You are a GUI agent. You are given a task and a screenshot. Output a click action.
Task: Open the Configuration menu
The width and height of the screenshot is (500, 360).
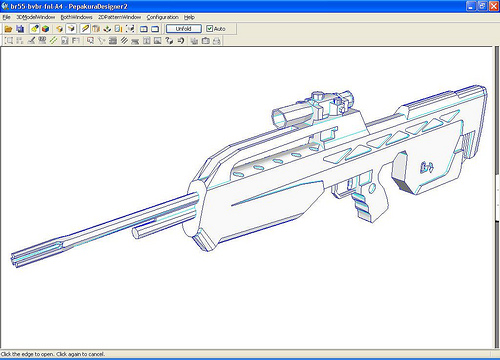163,17
